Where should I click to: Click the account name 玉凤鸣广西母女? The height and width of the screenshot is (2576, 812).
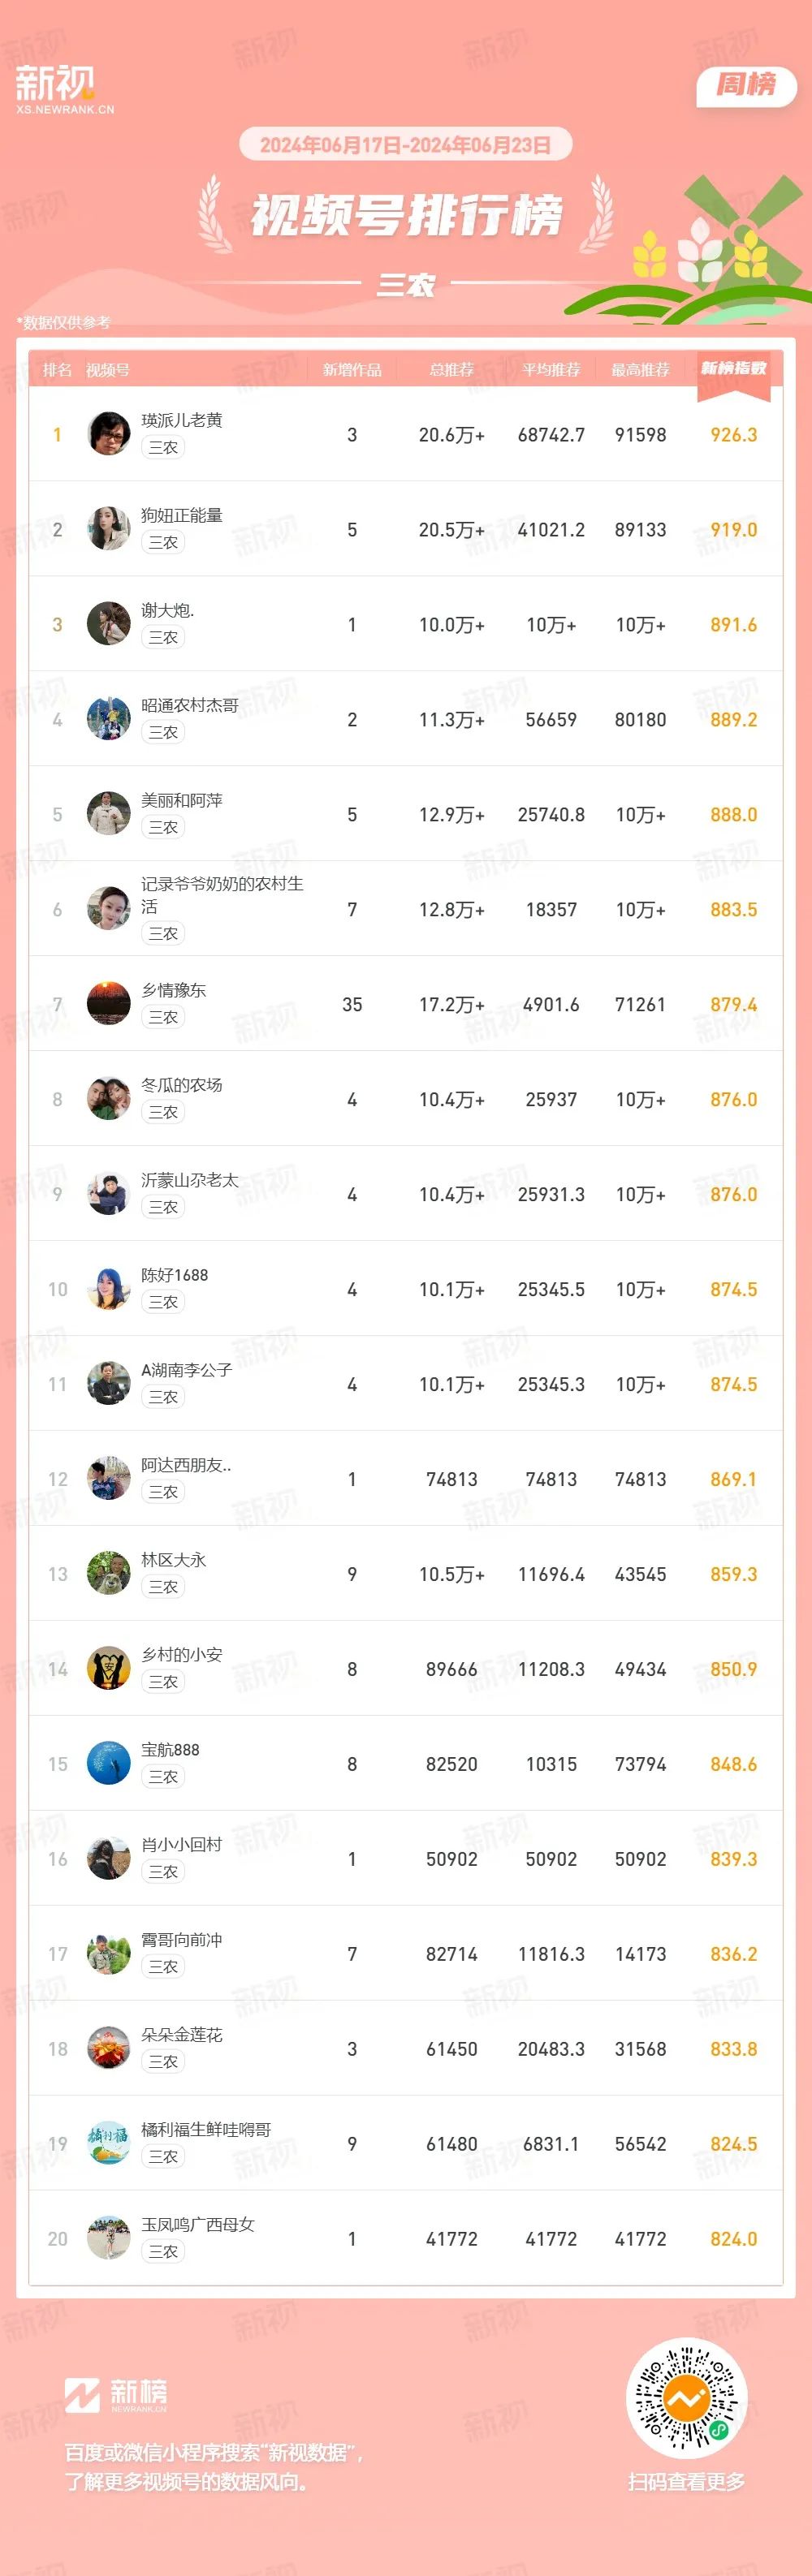coord(198,2225)
